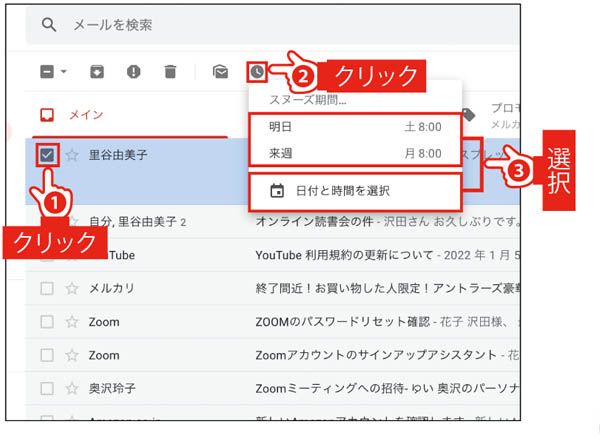
Task: Uncheck the 里谷由美子 message checkbox
Action: (x=47, y=155)
